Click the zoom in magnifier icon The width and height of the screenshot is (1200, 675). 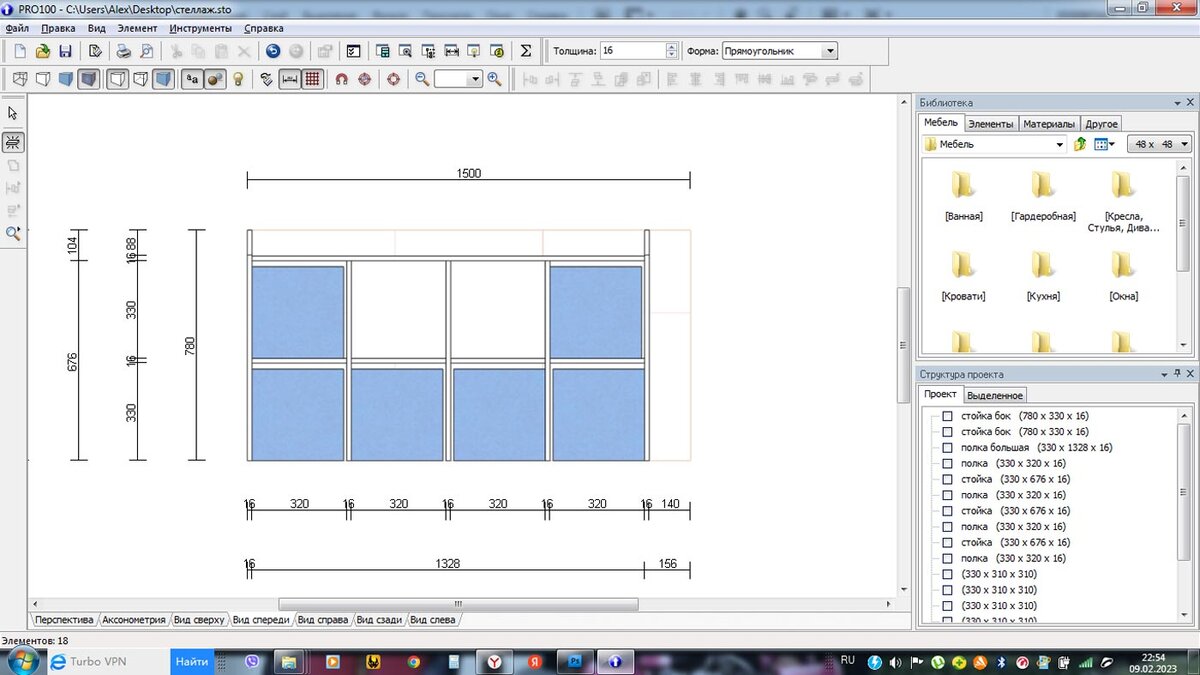(494, 79)
